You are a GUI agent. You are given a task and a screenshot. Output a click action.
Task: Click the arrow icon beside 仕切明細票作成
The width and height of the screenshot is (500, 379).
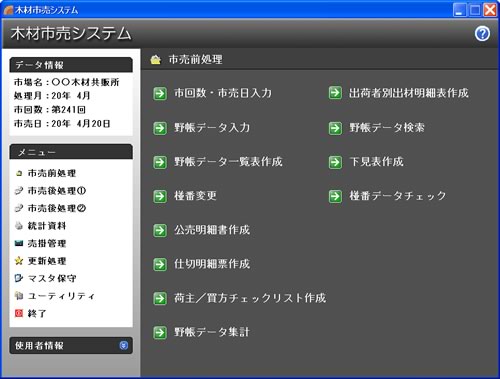pos(160,265)
